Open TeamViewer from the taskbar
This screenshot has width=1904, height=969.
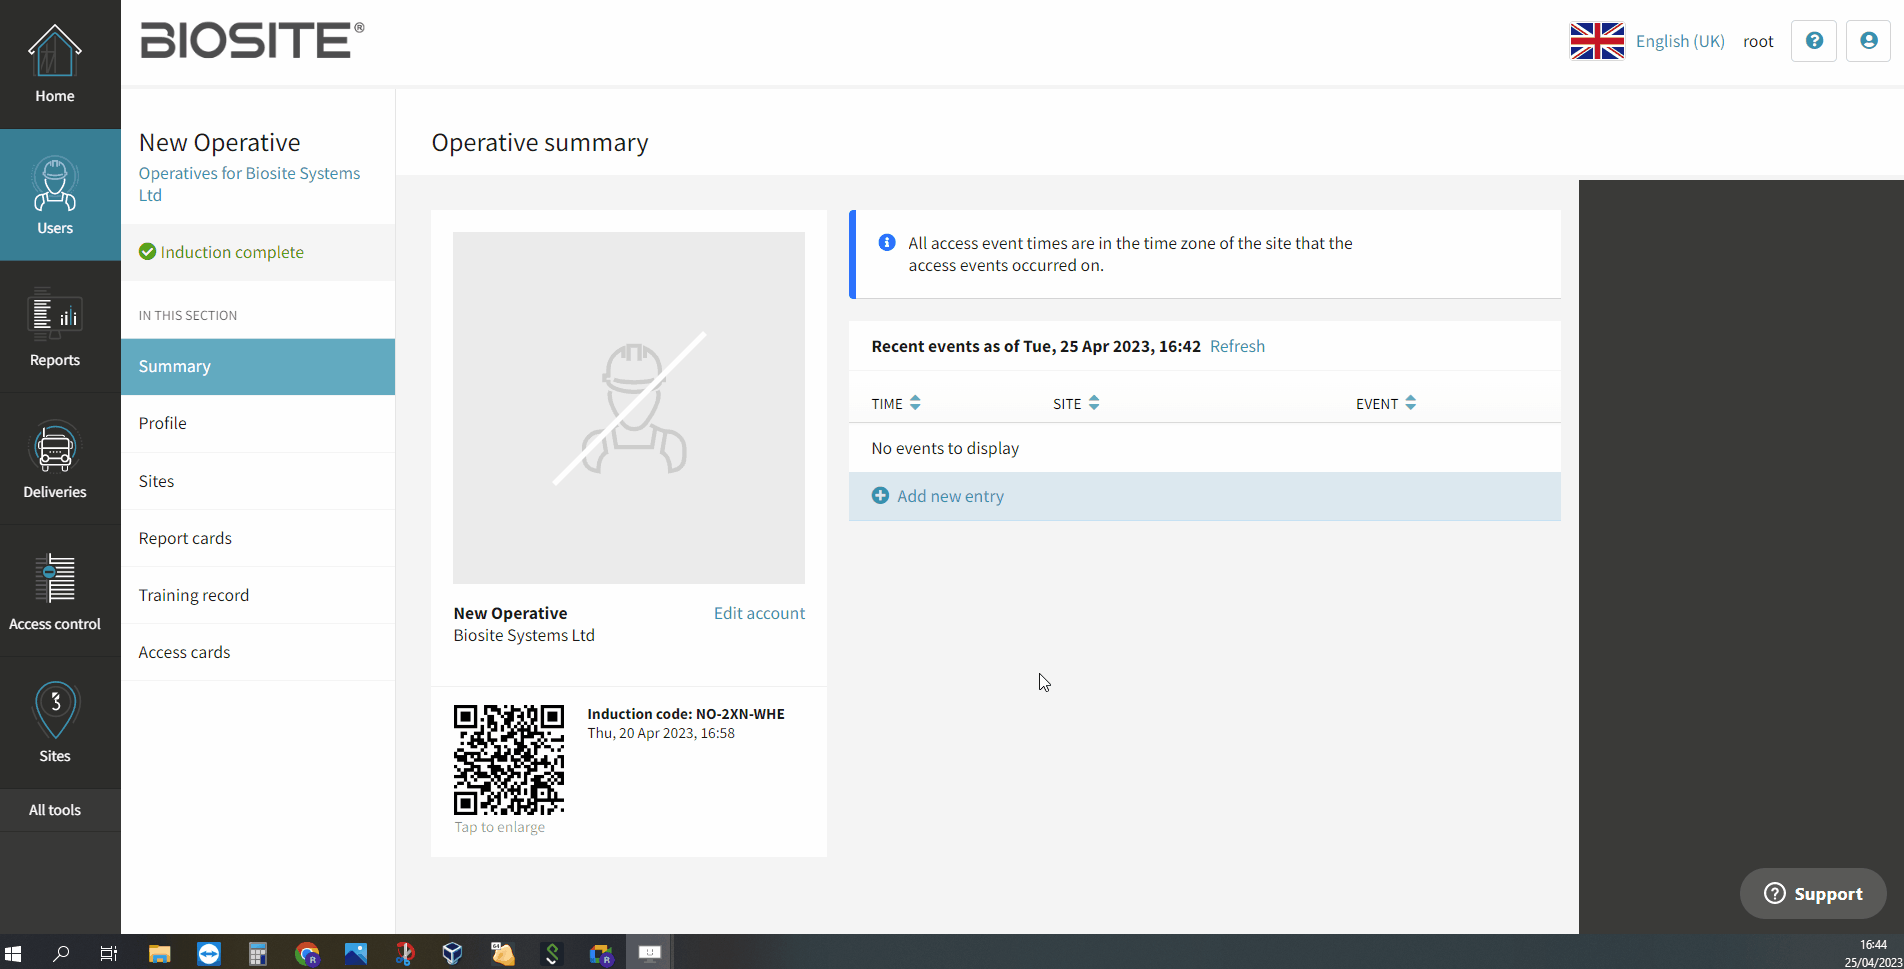pos(209,953)
